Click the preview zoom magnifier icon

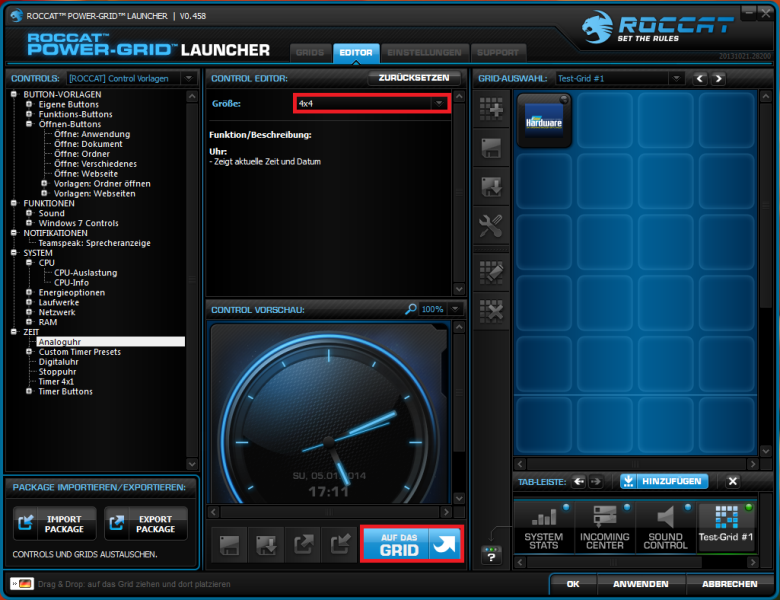coord(410,309)
